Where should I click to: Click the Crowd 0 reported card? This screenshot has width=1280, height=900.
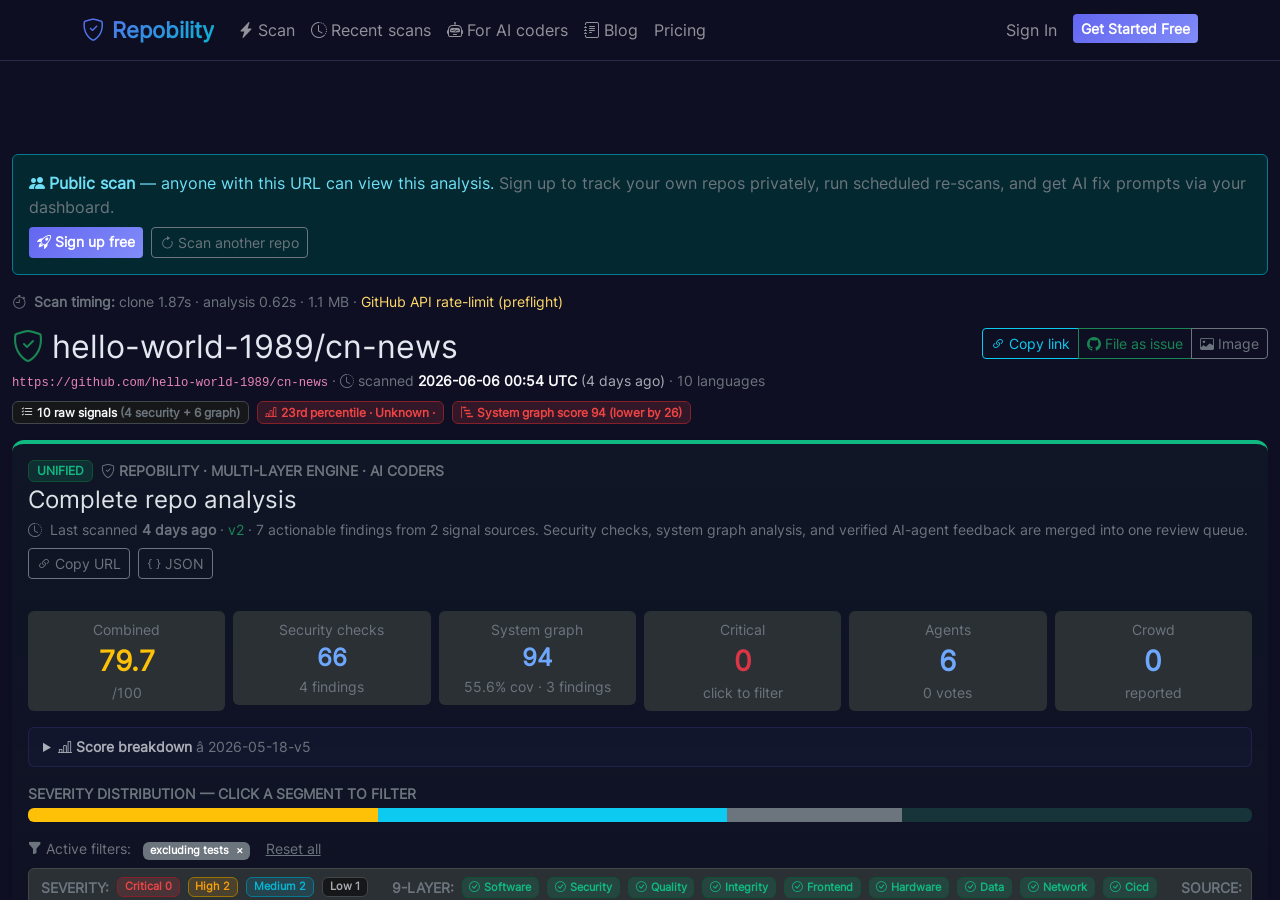coord(1153,661)
